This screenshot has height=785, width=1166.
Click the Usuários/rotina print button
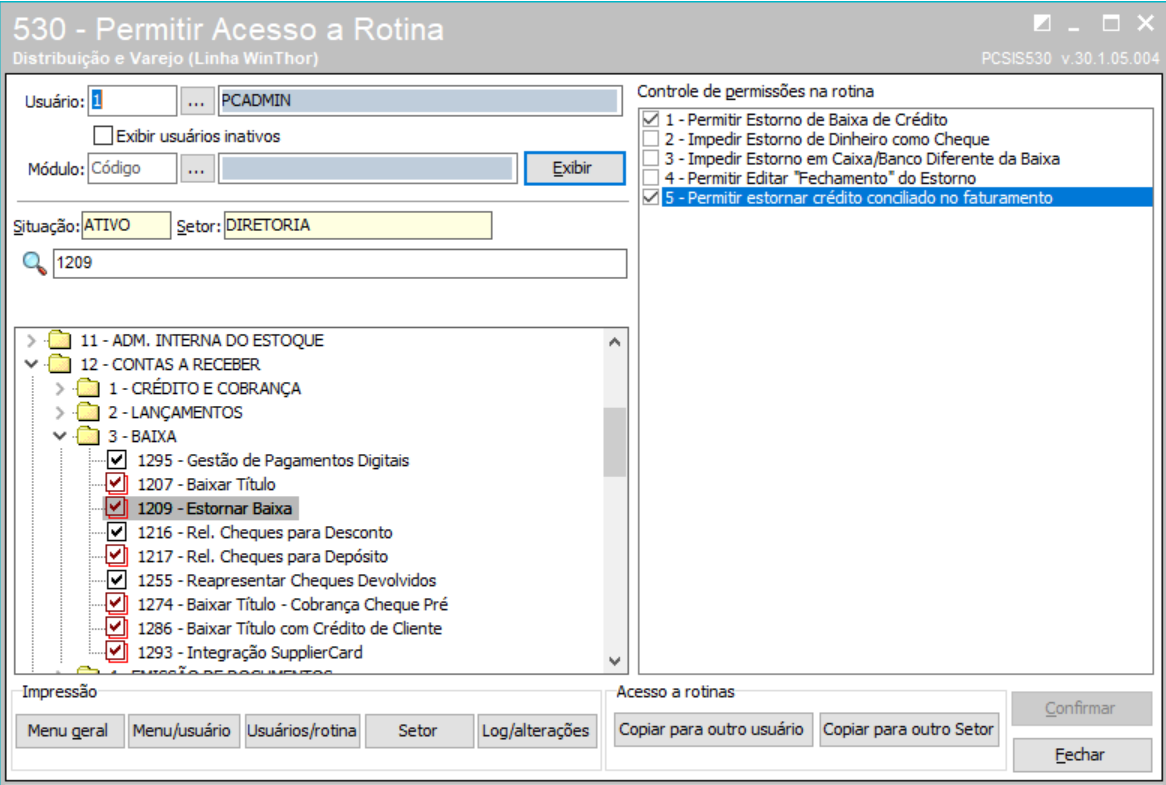point(301,731)
